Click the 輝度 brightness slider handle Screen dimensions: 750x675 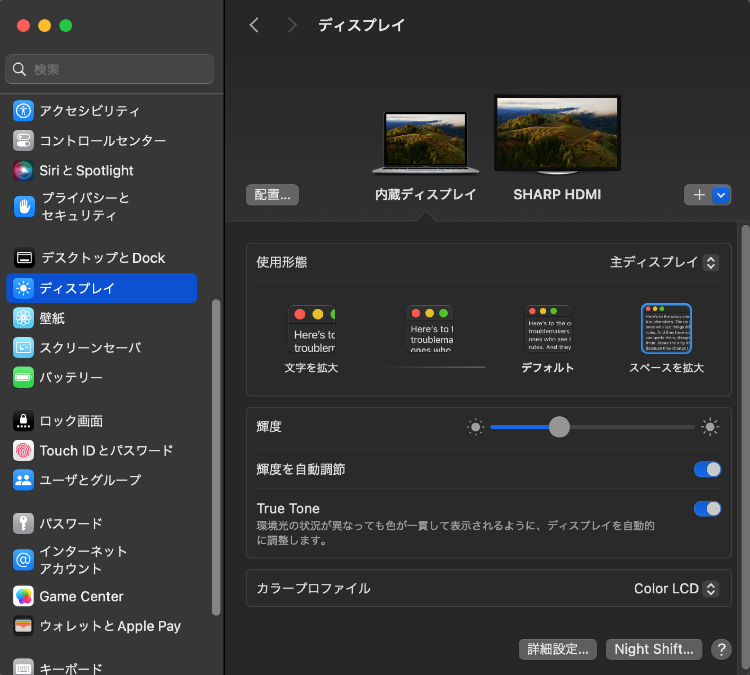(x=559, y=427)
